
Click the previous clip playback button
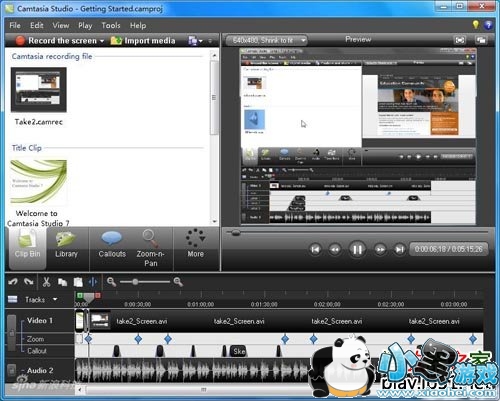click(315, 249)
